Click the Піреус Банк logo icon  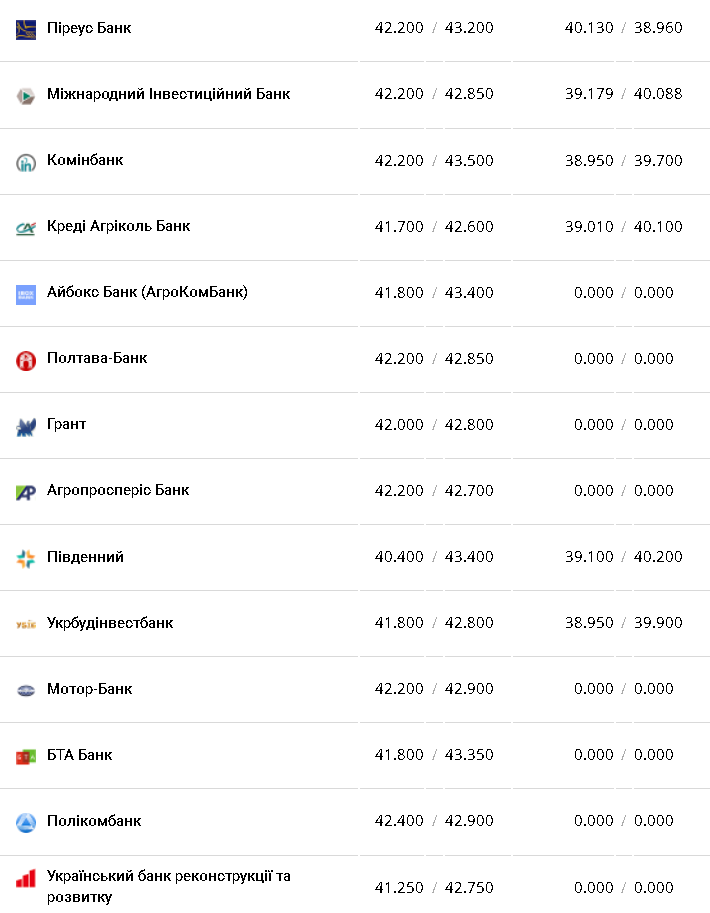pyautogui.click(x=26, y=29)
